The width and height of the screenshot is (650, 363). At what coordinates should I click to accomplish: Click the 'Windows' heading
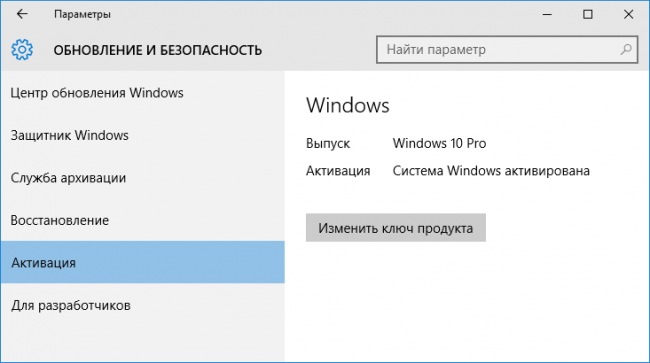348,105
